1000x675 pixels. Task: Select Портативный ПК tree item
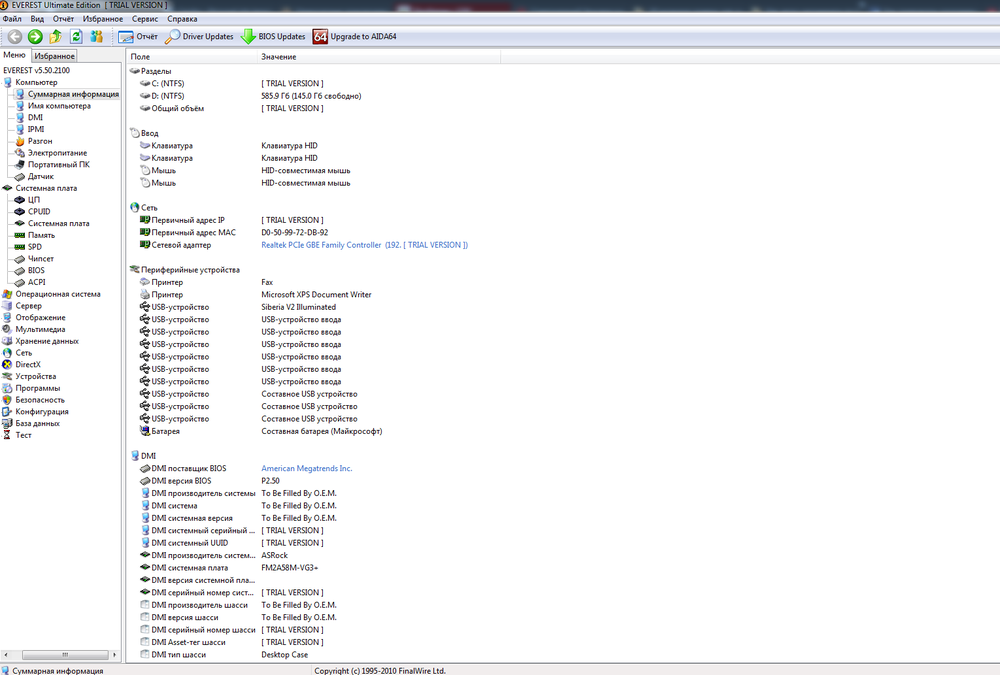(59, 165)
